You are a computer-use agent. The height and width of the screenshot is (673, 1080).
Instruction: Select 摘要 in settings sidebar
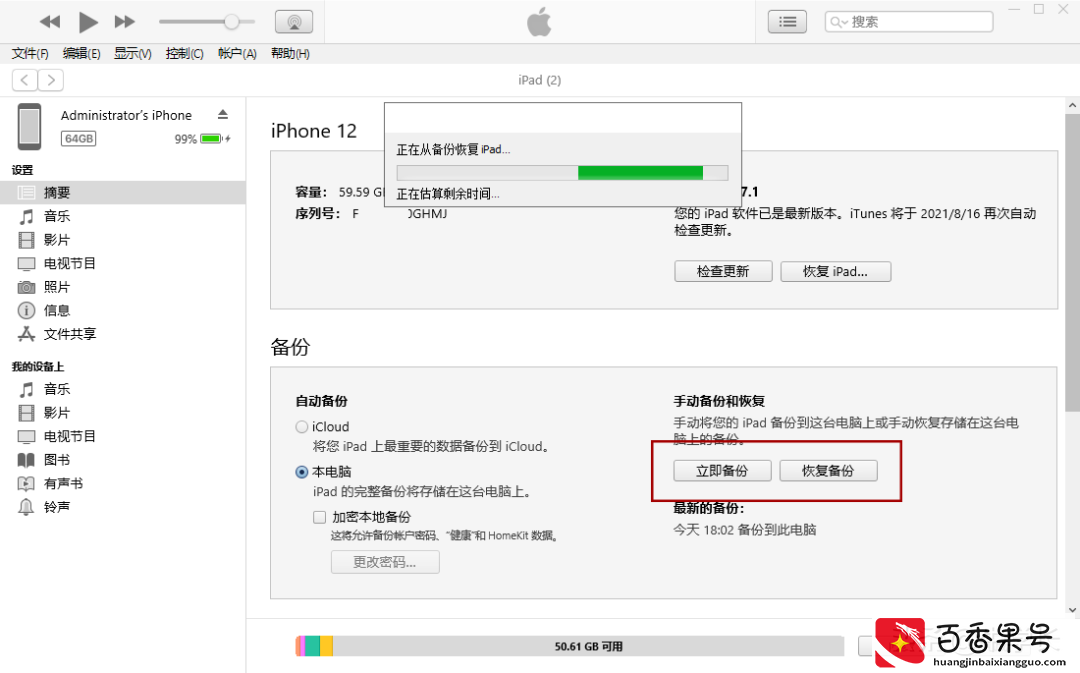[x=123, y=193]
